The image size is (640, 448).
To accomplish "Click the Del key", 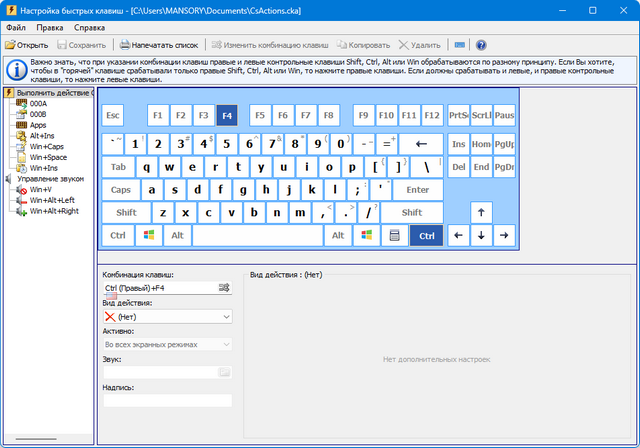I will pos(458,167).
